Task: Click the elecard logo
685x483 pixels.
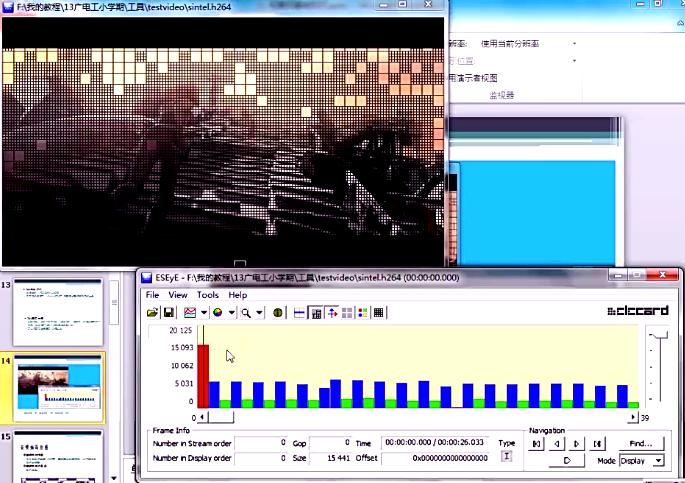Action: [x=638, y=311]
